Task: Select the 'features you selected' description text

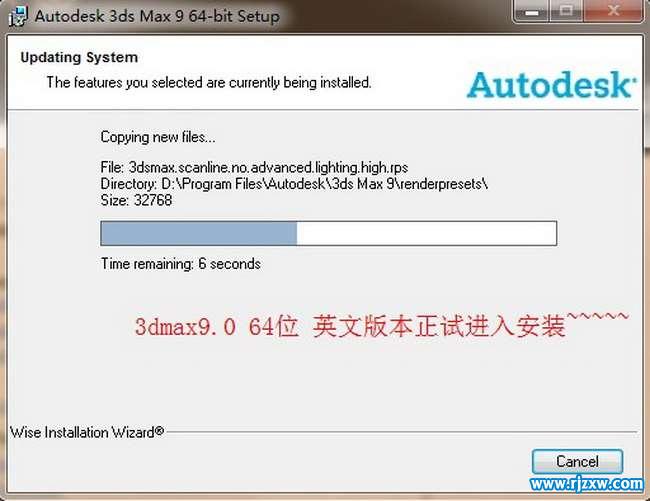Action: tap(209, 82)
